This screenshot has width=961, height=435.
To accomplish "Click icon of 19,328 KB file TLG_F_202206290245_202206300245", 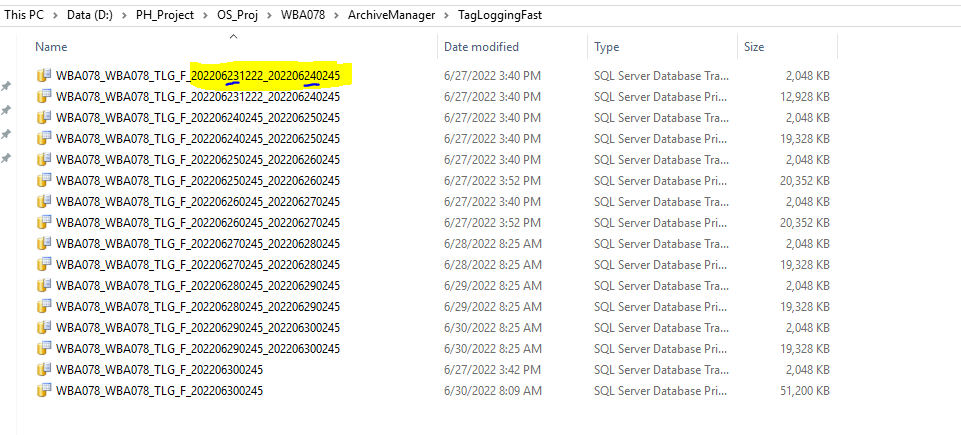I will point(44,348).
